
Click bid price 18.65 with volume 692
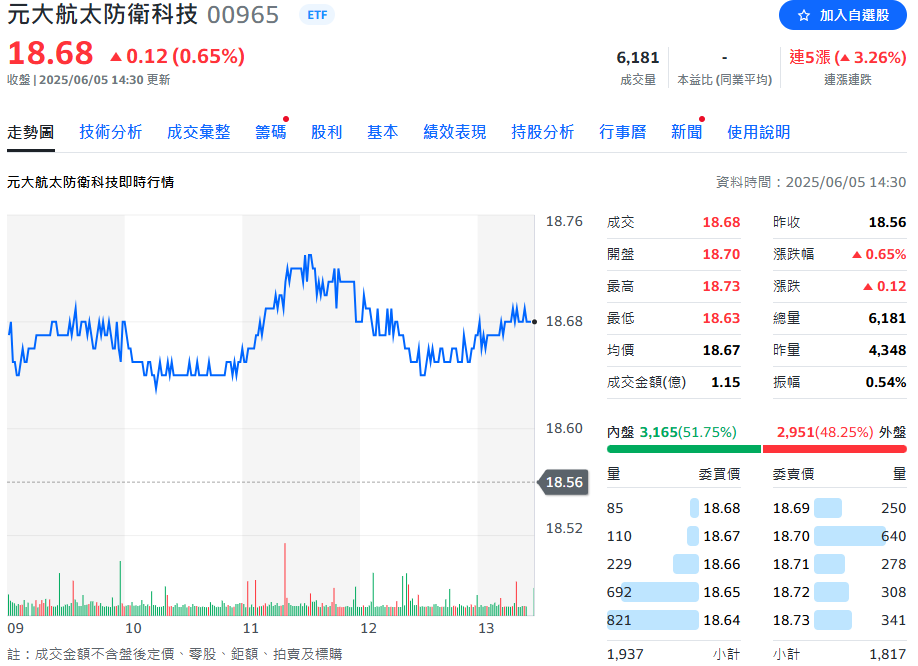pyautogui.click(x=674, y=592)
